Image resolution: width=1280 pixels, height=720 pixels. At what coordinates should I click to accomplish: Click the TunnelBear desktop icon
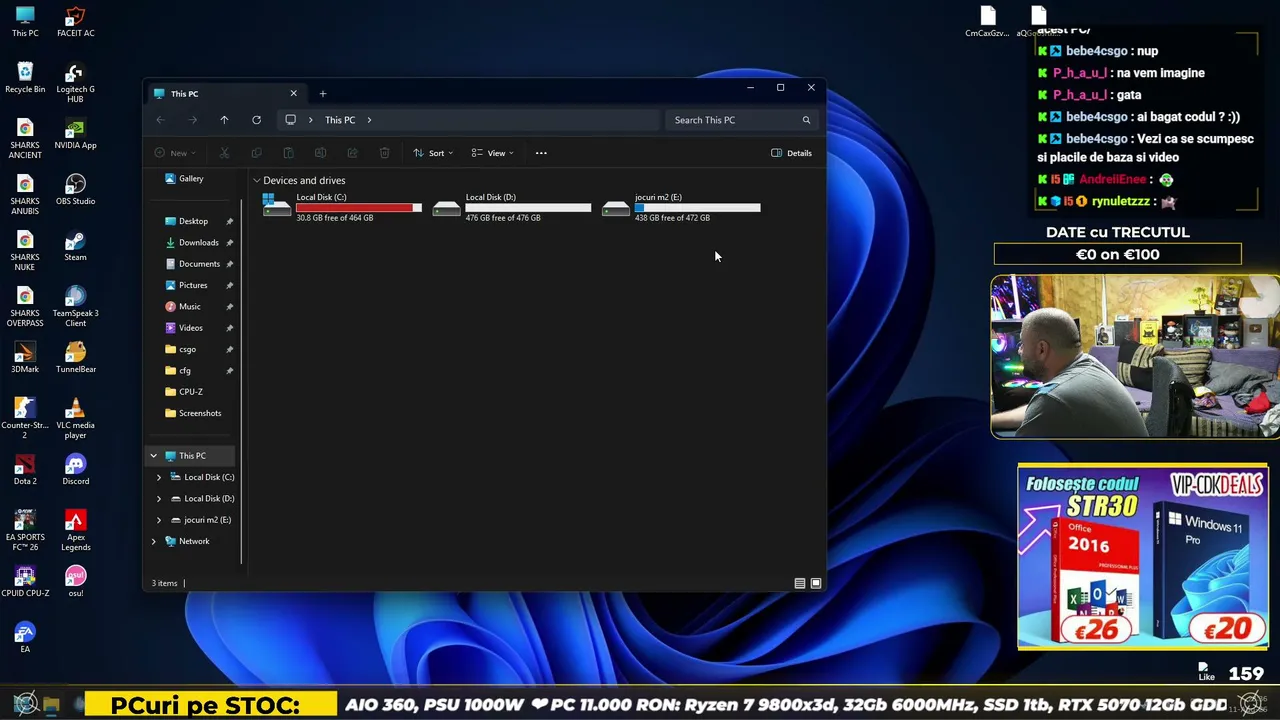click(75, 358)
